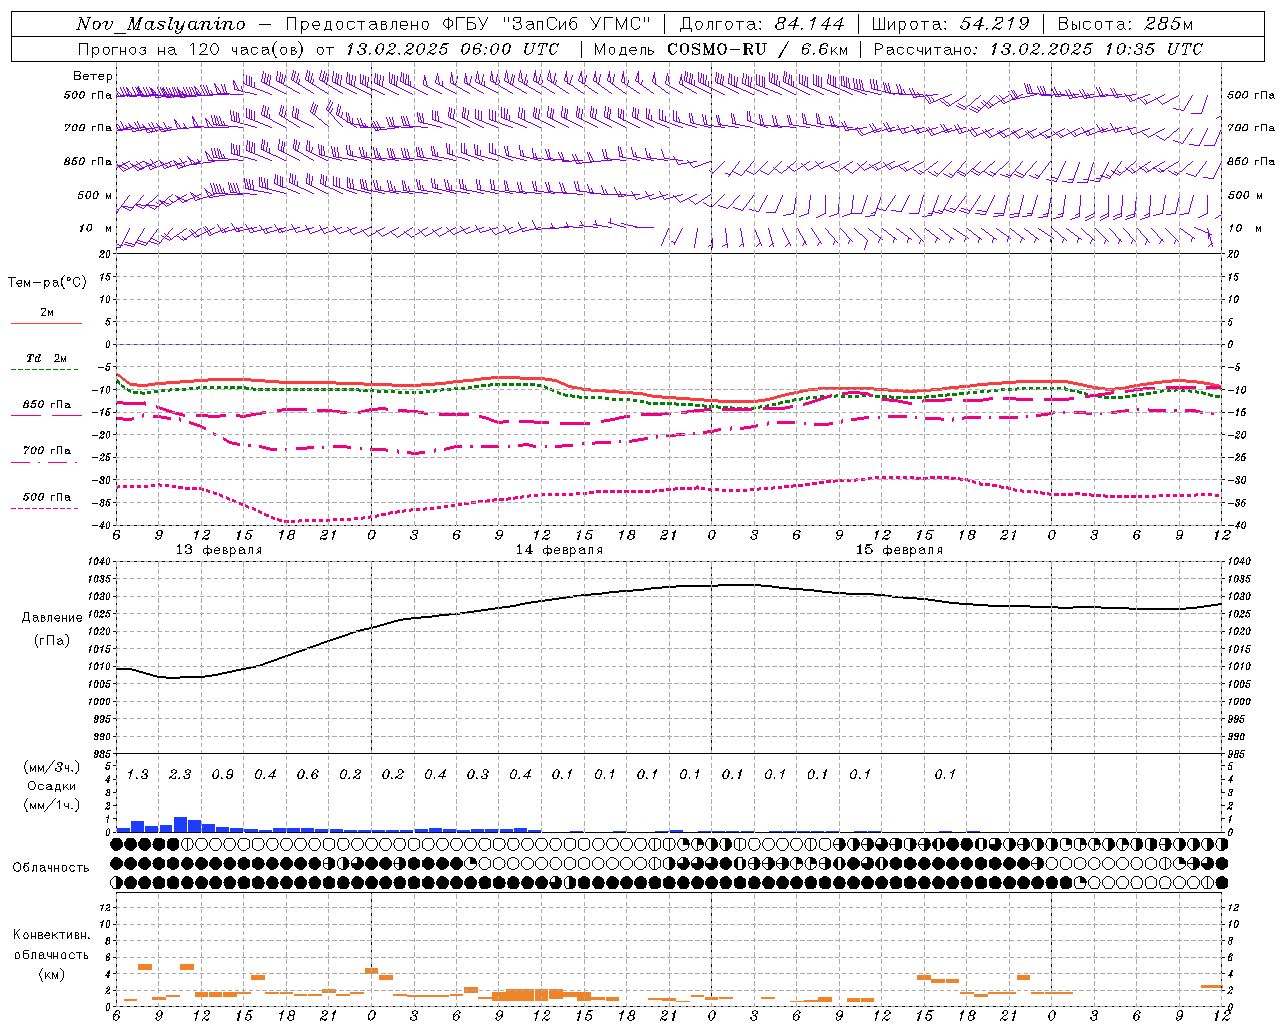Click the 'Тем-ра(°C)' temperature label
Screen dimensions: 1280x1024
click(x=47, y=283)
